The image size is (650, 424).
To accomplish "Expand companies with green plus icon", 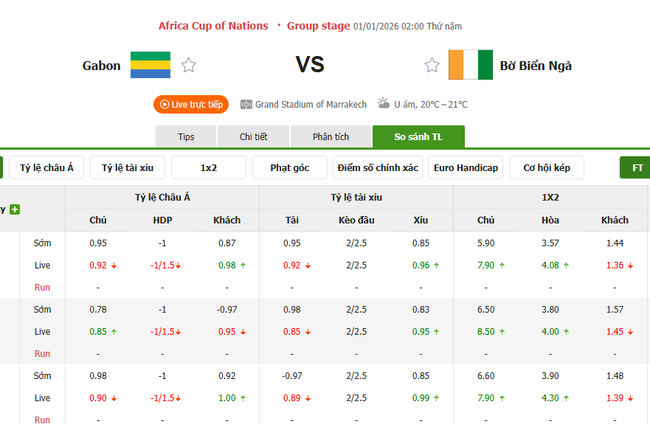I will [x=15, y=209].
